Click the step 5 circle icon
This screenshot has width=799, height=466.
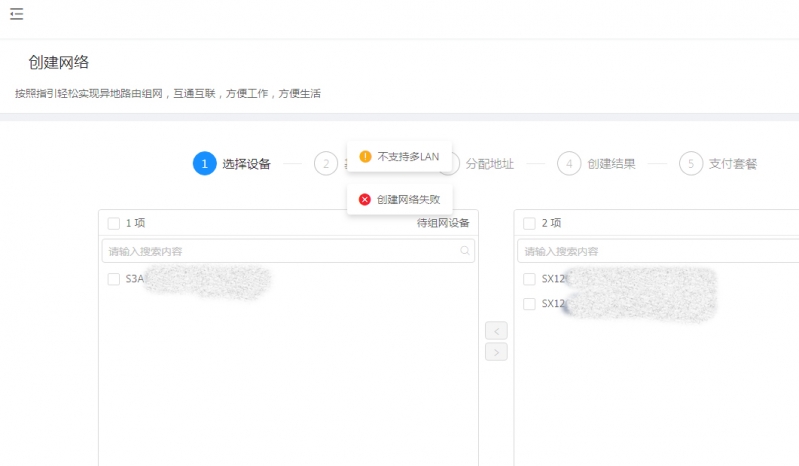pos(690,164)
